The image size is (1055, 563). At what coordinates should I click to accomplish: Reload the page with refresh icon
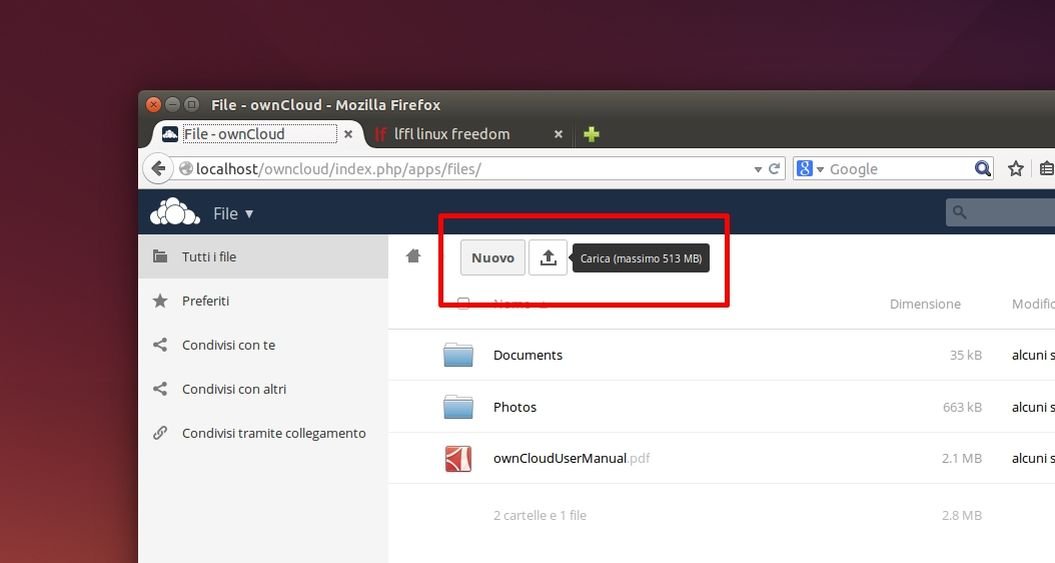774,169
